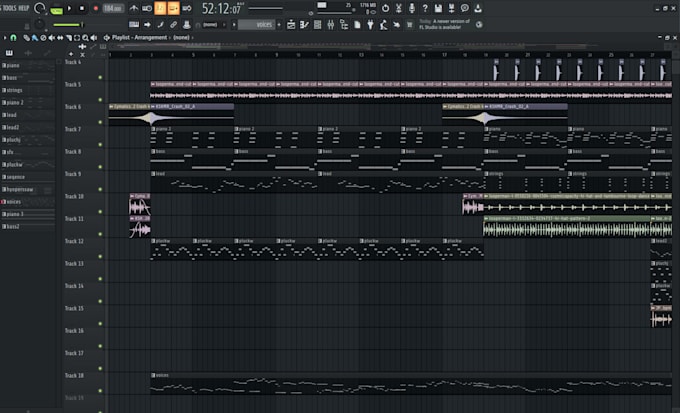
Task: Click the tempo tapper icon
Action: click(x=383, y=25)
